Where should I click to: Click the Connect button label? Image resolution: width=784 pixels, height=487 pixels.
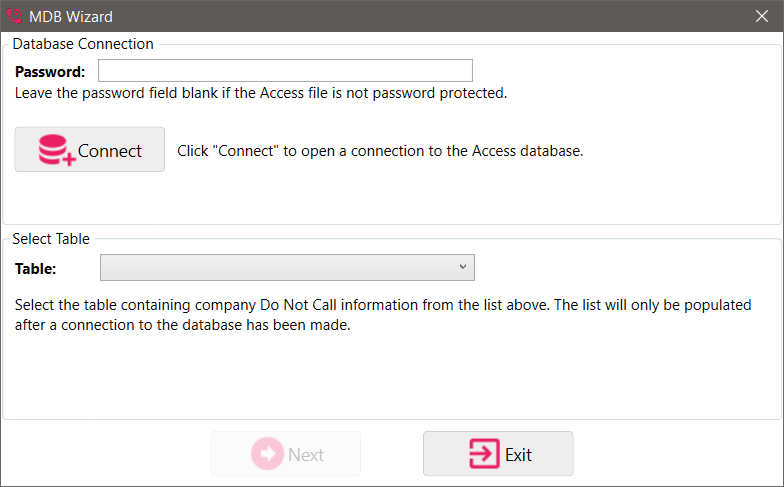tap(110, 151)
